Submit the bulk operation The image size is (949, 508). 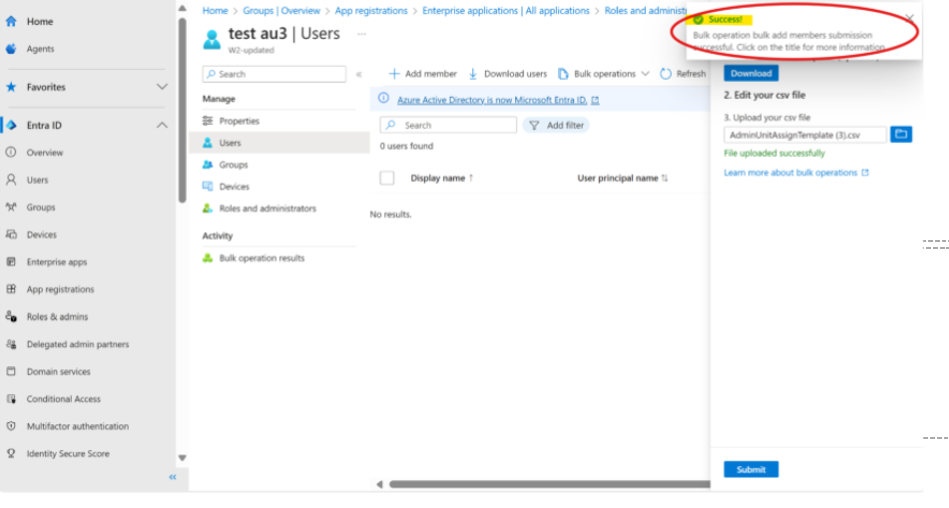coord(751,469)
